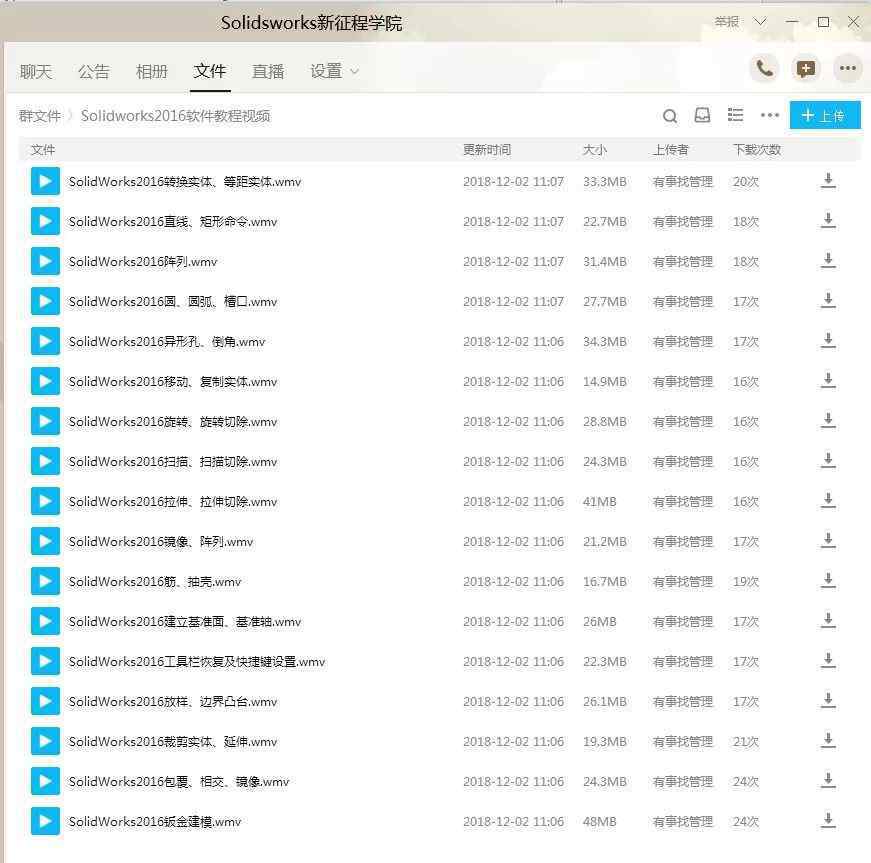Download SolidWorks2016转换实体、等距实体.wmv via its arrow icon
Screen dimensions: 871x863
pos(828,180)
